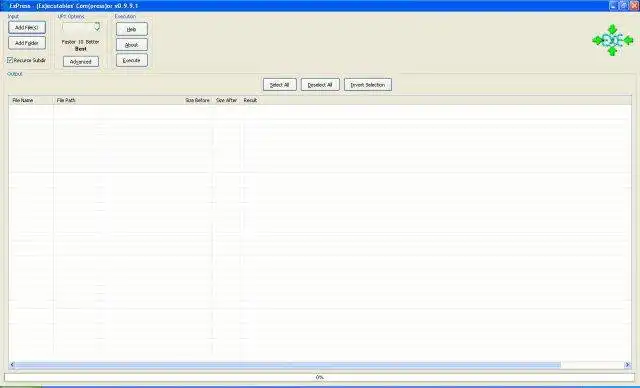Click the Size After column header
This screenshot has width=640, height=388.
click(227, 100)
